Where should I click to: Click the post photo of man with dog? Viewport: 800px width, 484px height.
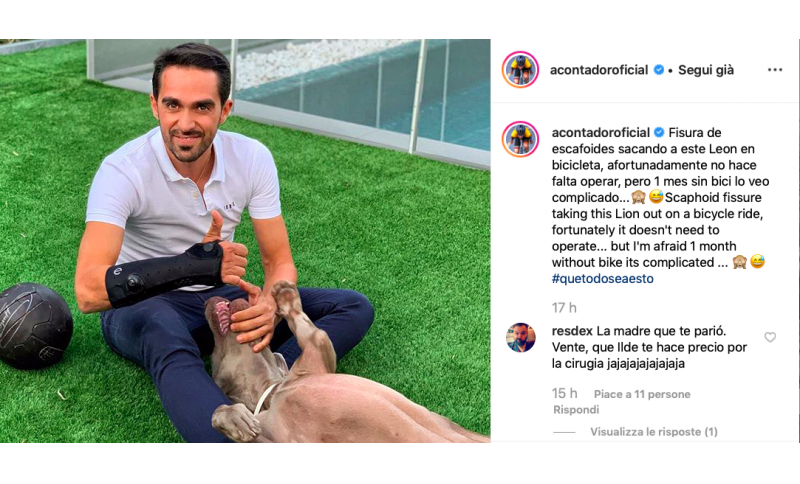pos(245,241)
